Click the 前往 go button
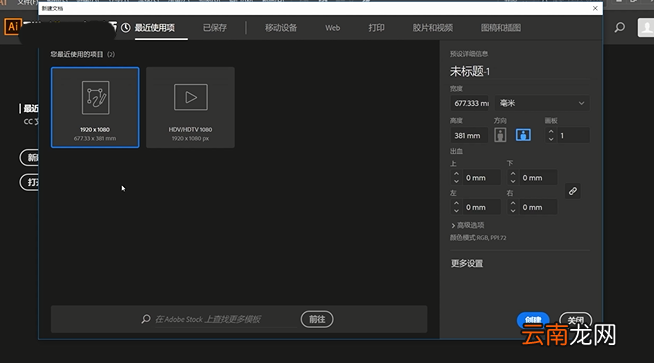This screenshot has width=654, height=363. pyautogui.click(x=317, y=319)
